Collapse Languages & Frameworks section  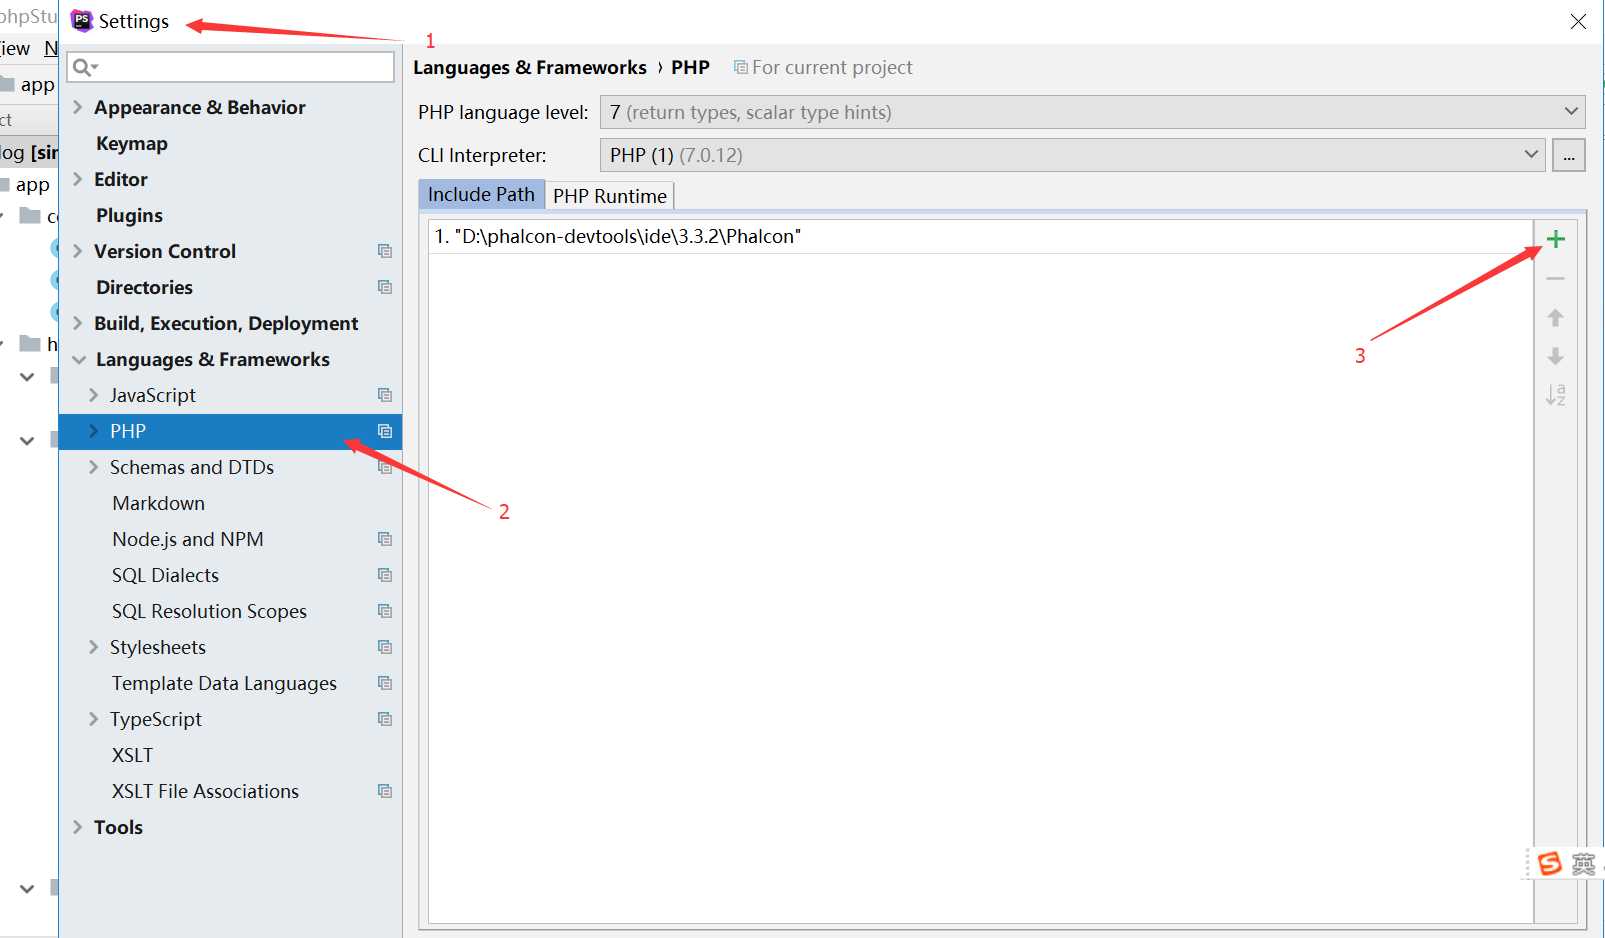[79, 360]
